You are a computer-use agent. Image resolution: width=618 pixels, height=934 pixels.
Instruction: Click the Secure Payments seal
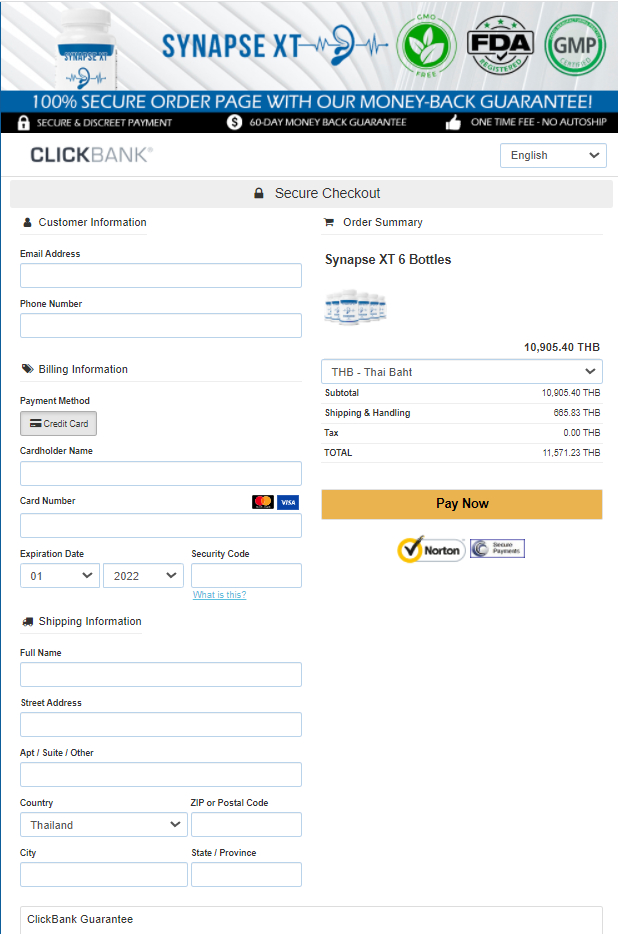pyautogui.click(x=497, y=548)
